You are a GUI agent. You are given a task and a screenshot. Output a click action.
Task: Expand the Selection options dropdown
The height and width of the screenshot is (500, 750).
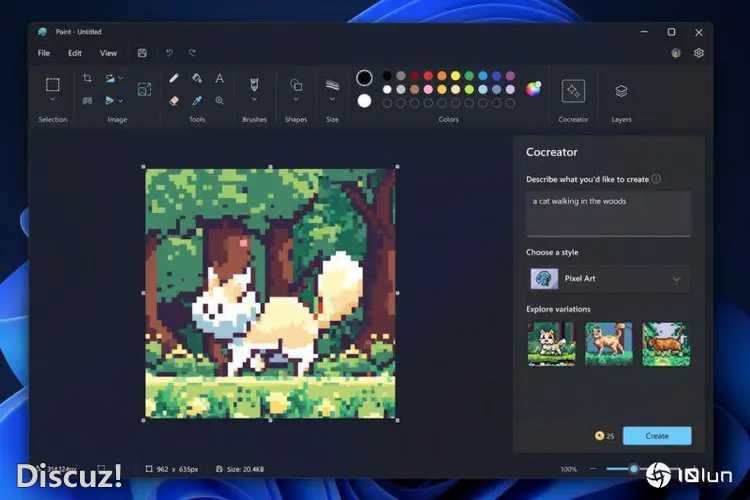53,100
